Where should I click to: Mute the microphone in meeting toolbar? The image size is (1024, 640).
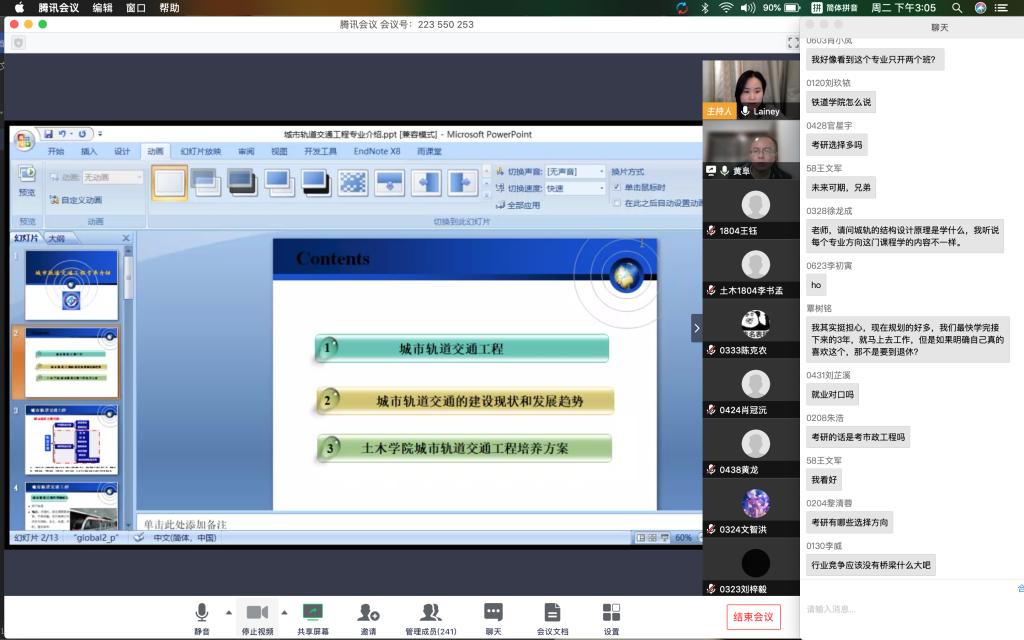click(202, 614)
